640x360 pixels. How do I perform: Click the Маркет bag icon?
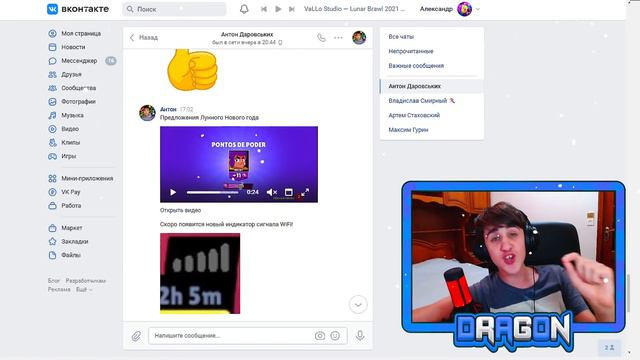[52, 228]
